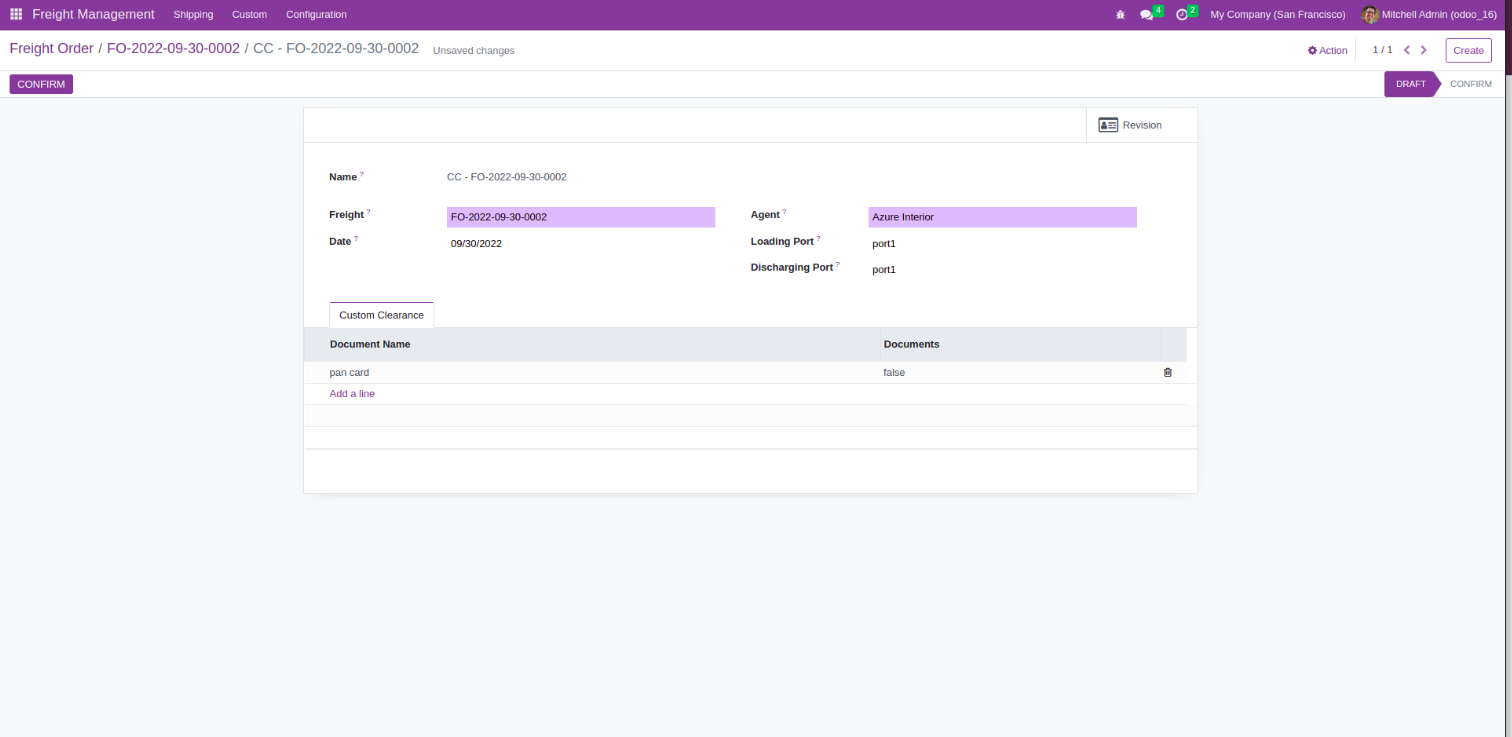Click the Add a line link
The width and height of the screenshot is (1512, 737).
(x=352, y=394)
